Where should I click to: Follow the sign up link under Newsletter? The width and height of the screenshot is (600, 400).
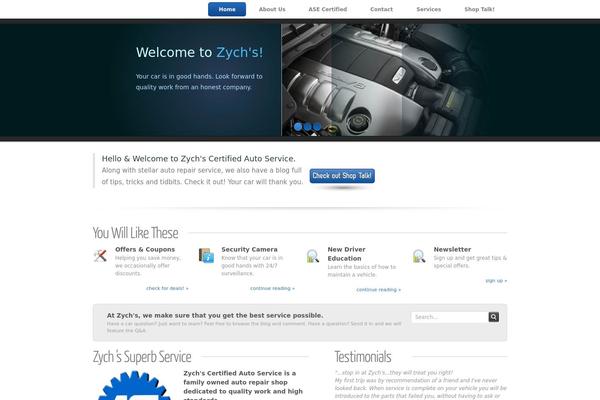(x=496, y=281)
